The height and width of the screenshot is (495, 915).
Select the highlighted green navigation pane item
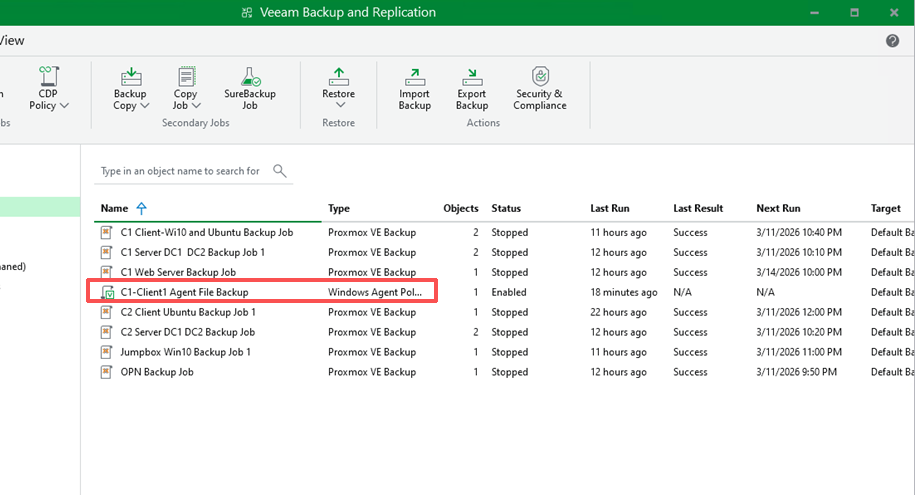pyautogui.click(x=40, y=207)
